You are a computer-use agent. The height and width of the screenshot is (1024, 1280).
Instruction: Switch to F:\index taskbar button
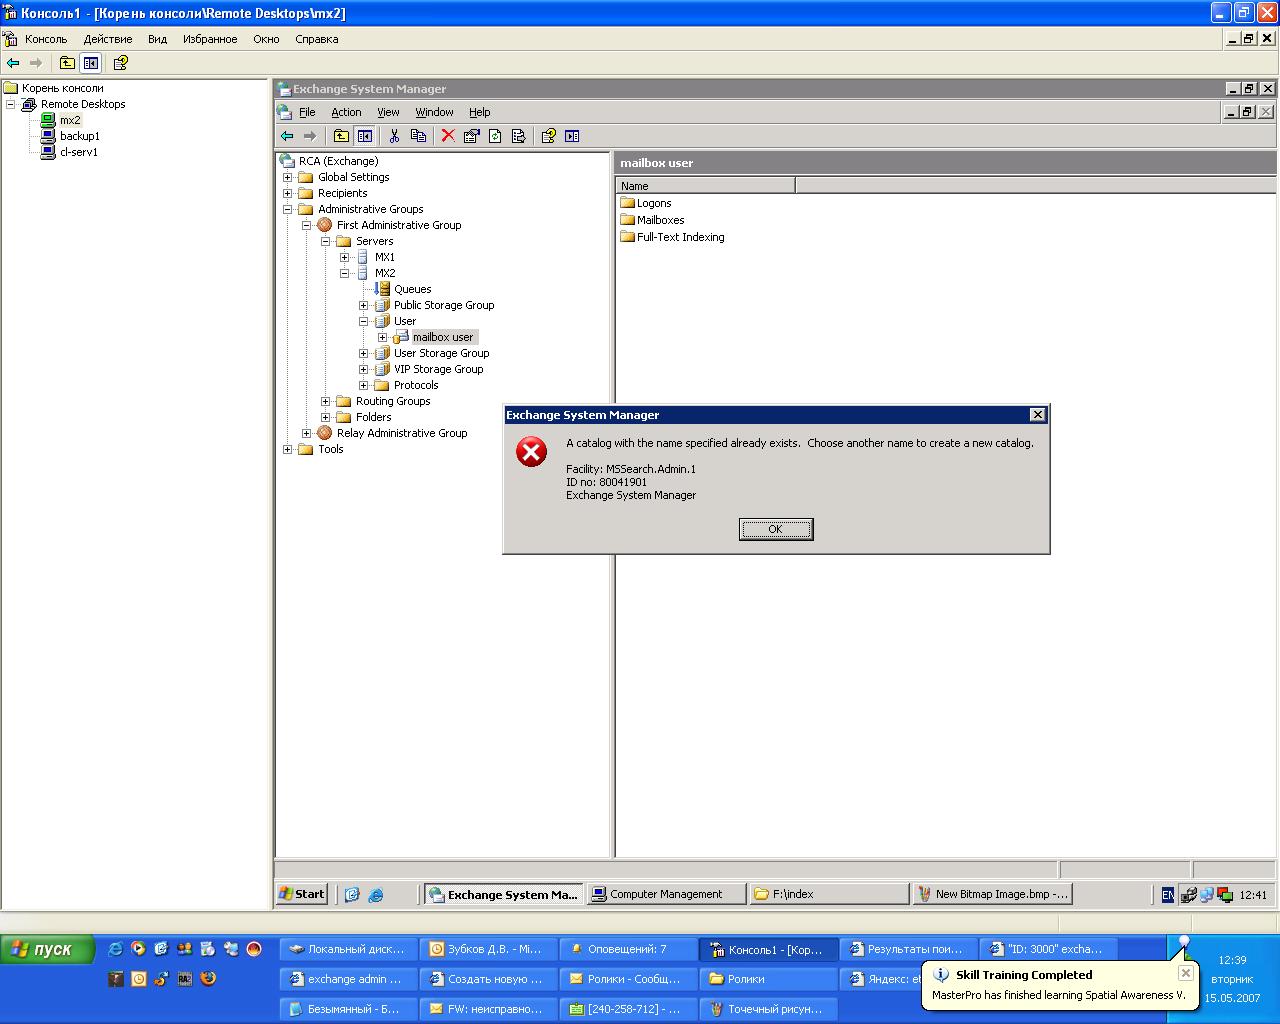click(x=829, y=894)
